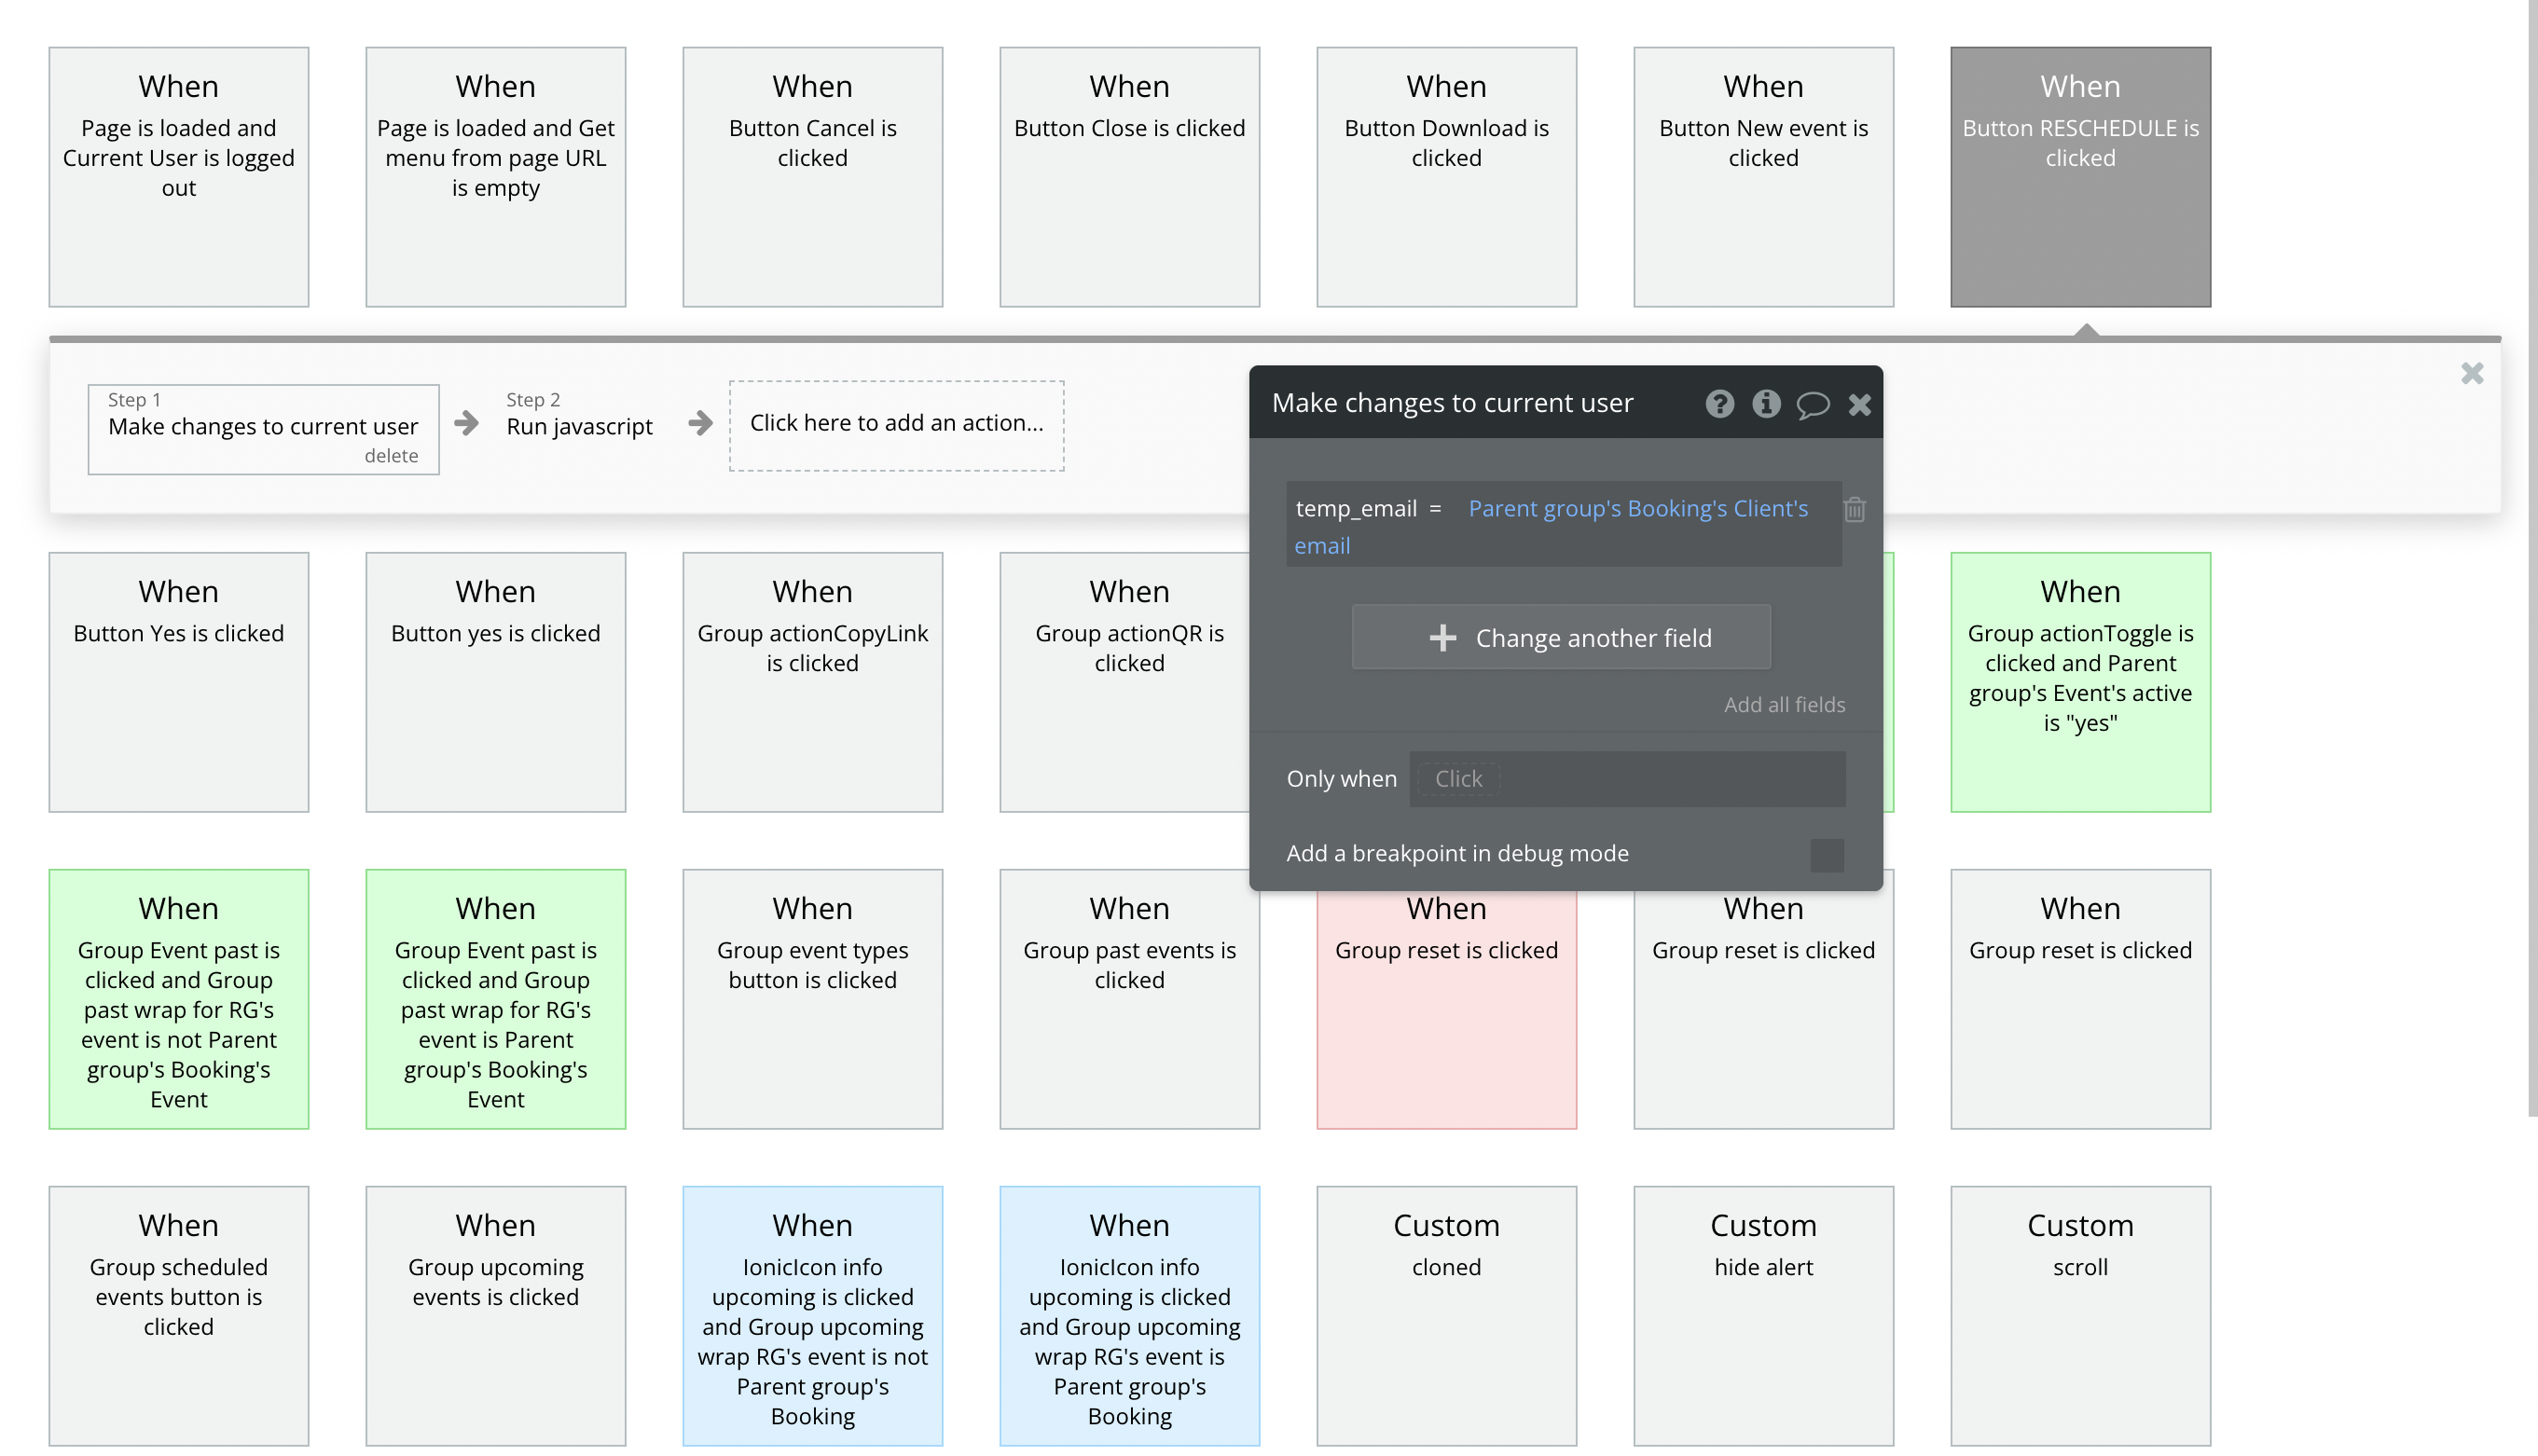The width and height of the screenshot is (2538, 1456).
Task: Click Change another field button
Action: [1560, 638]
